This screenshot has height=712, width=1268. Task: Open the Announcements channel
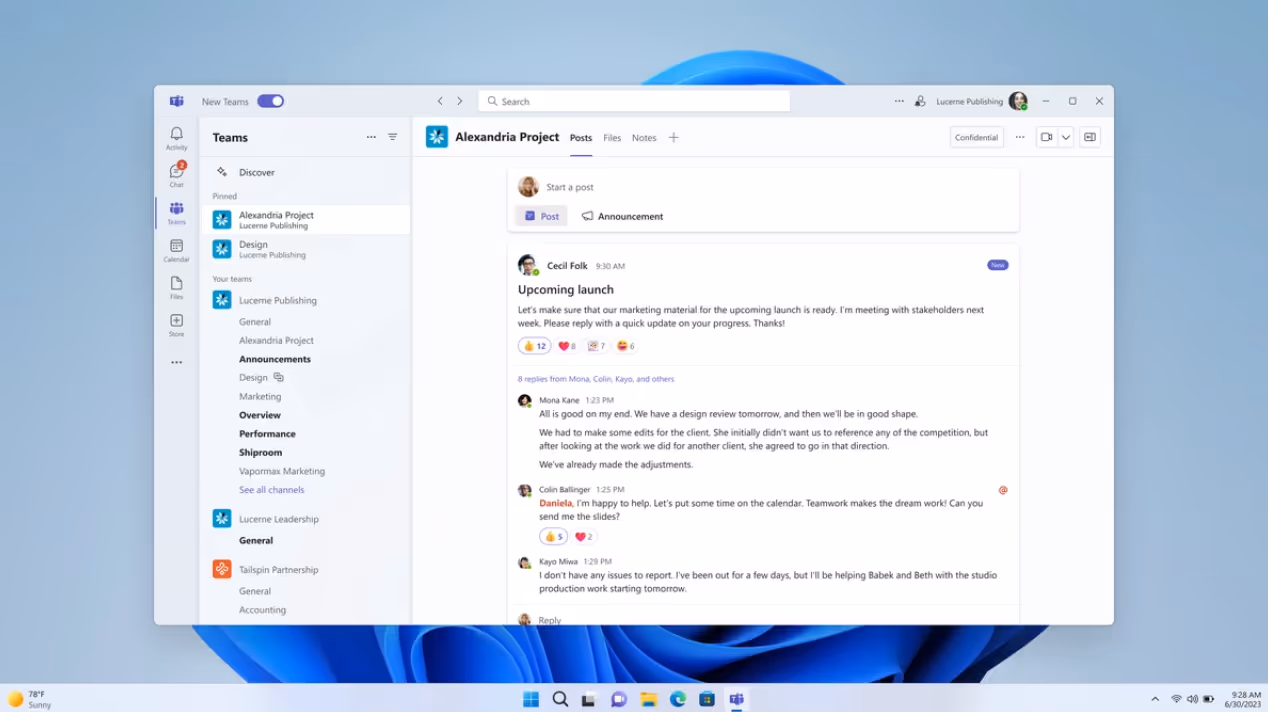pos(275,359)
